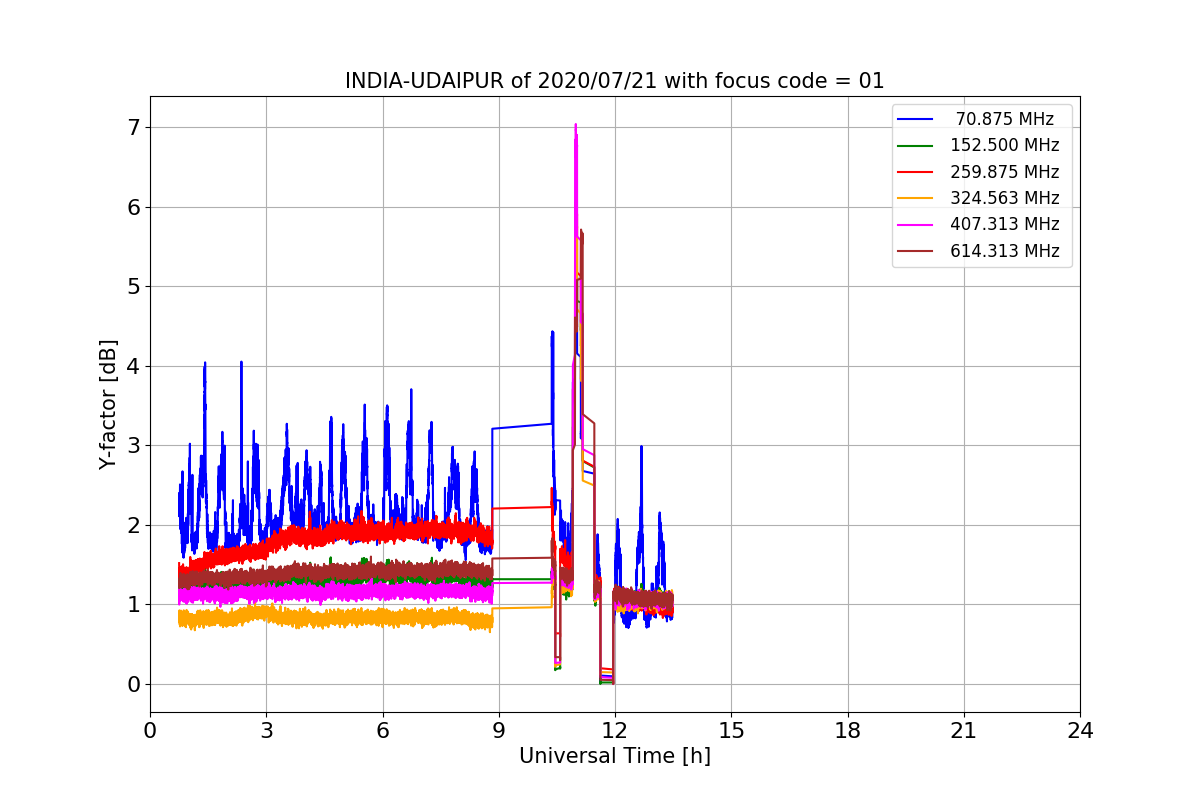Click the brown line sample in legend
This screenshot has height=800, width=1200.
(916, 251)
